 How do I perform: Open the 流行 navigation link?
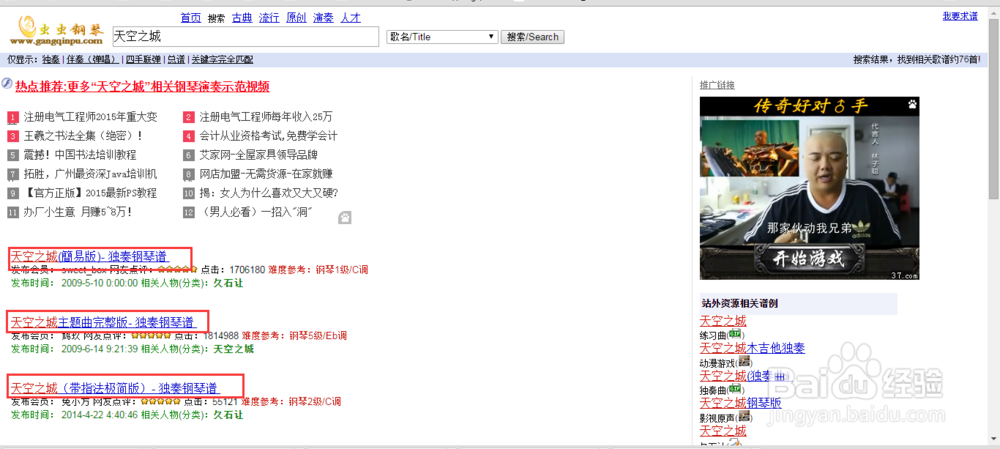[x=269, y=18]
